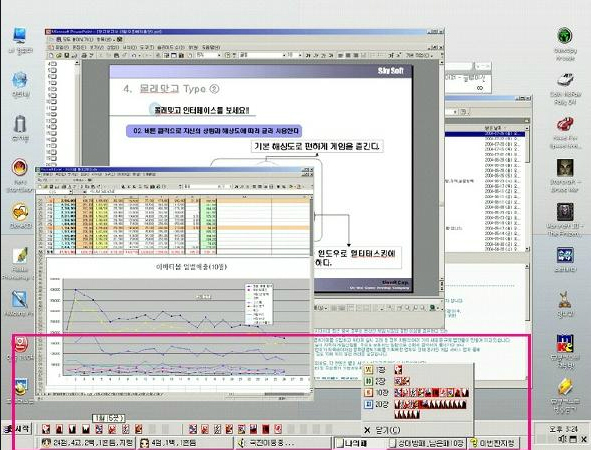Open the Need For Speed desktop shortcut

[x=565, y=132]
